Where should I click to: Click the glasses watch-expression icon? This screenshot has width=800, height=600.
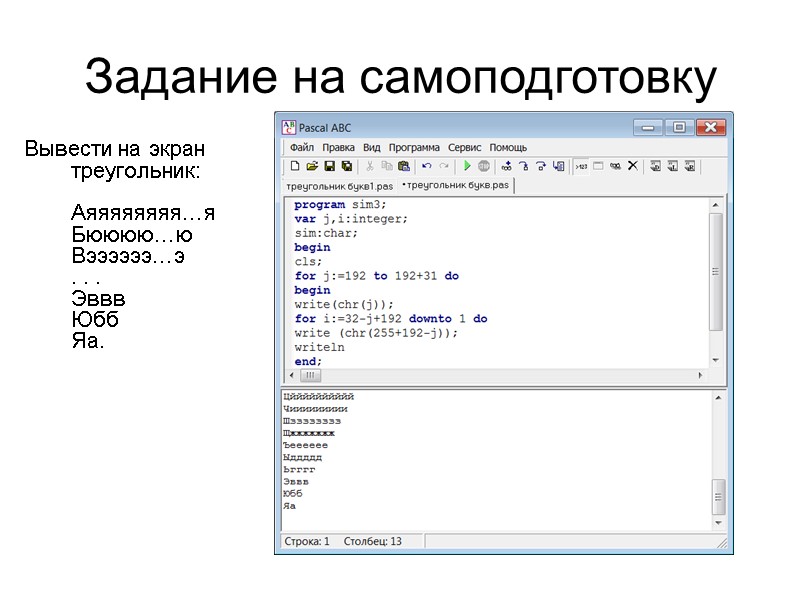(x=615, y=166)
